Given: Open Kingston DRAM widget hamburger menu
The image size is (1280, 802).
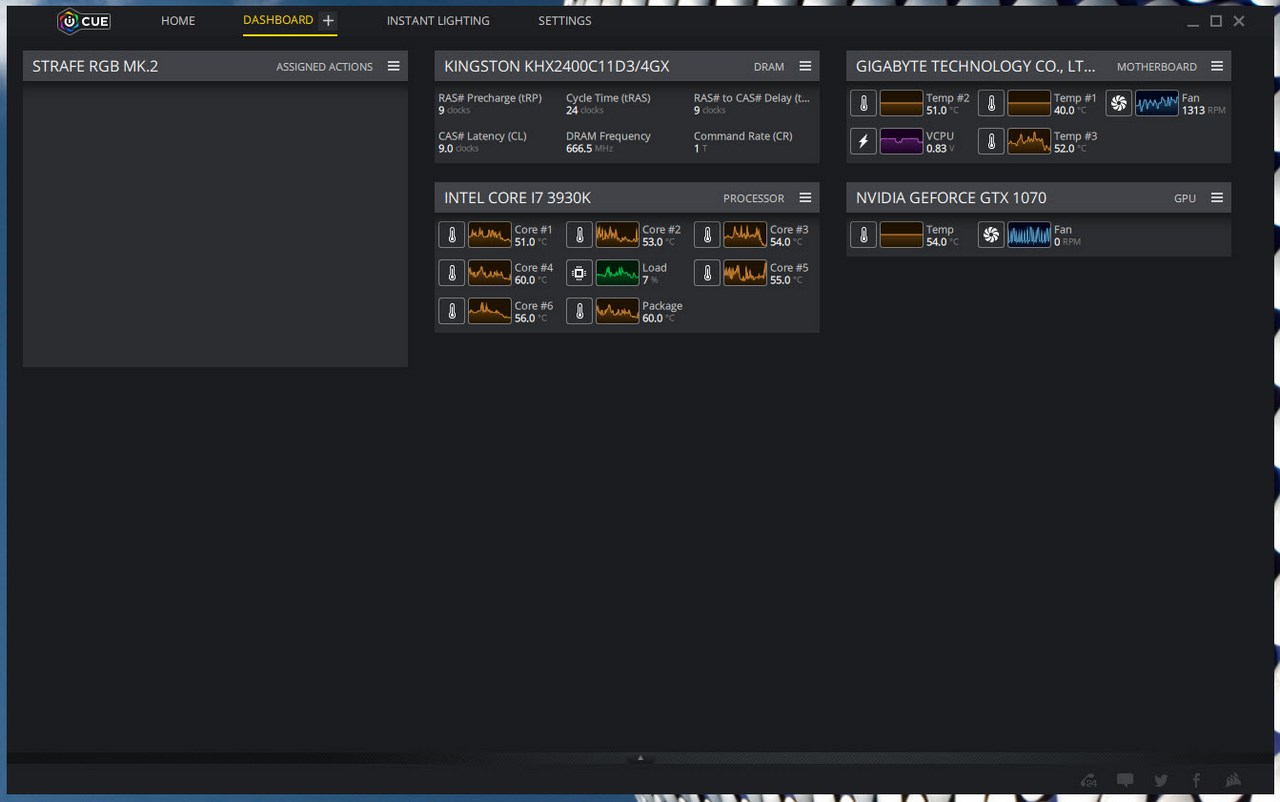Looking at the screenshot, I should [x=805, y=66].
